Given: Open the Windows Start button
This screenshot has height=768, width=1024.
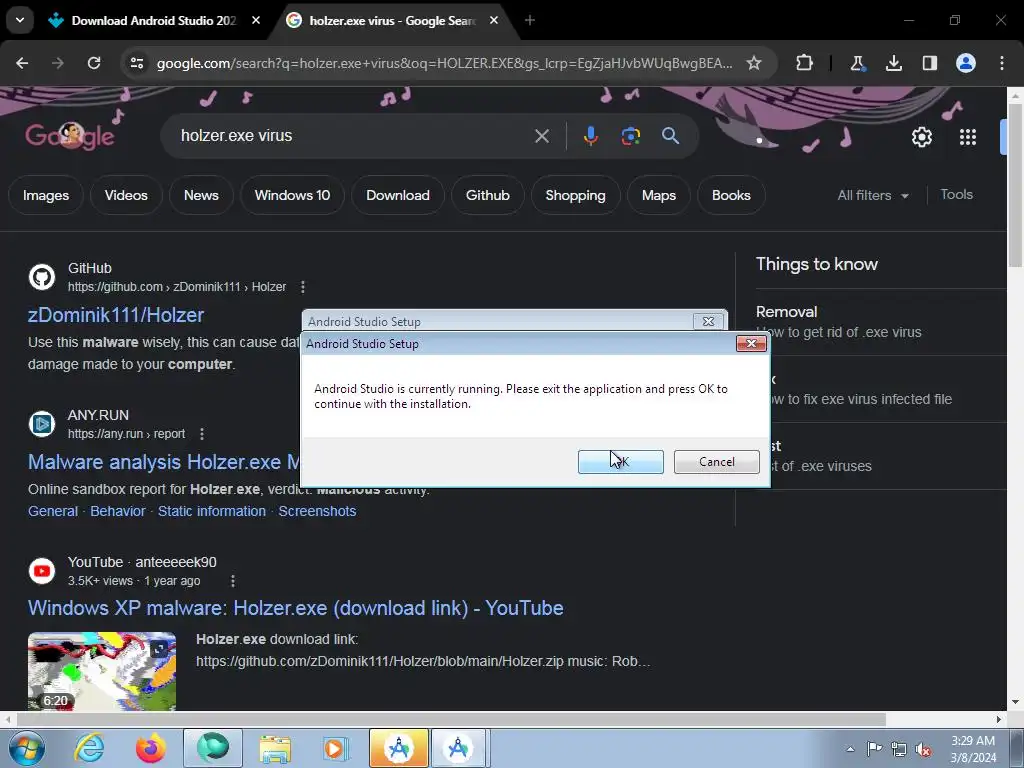Looking at the screenshot, I should pos(26,748).
